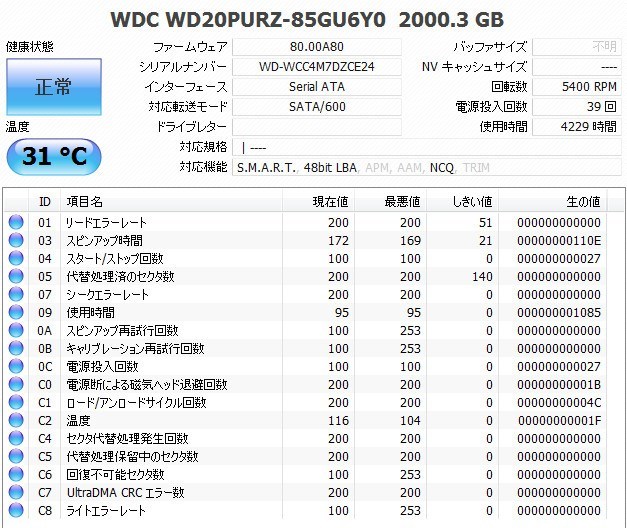Click the 現在値 column header
Image resolution: width=627 pixels, height=528 pixels.
pyautogui.click(x=318, y=201)
